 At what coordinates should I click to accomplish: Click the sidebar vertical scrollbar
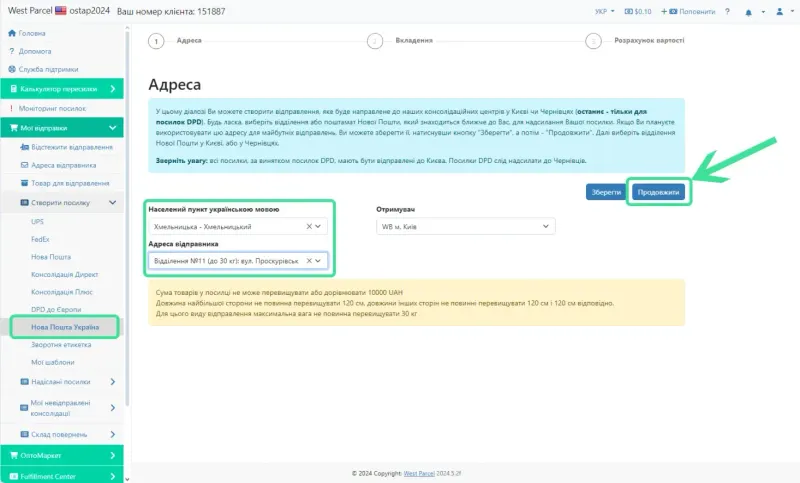pos(127,217)
